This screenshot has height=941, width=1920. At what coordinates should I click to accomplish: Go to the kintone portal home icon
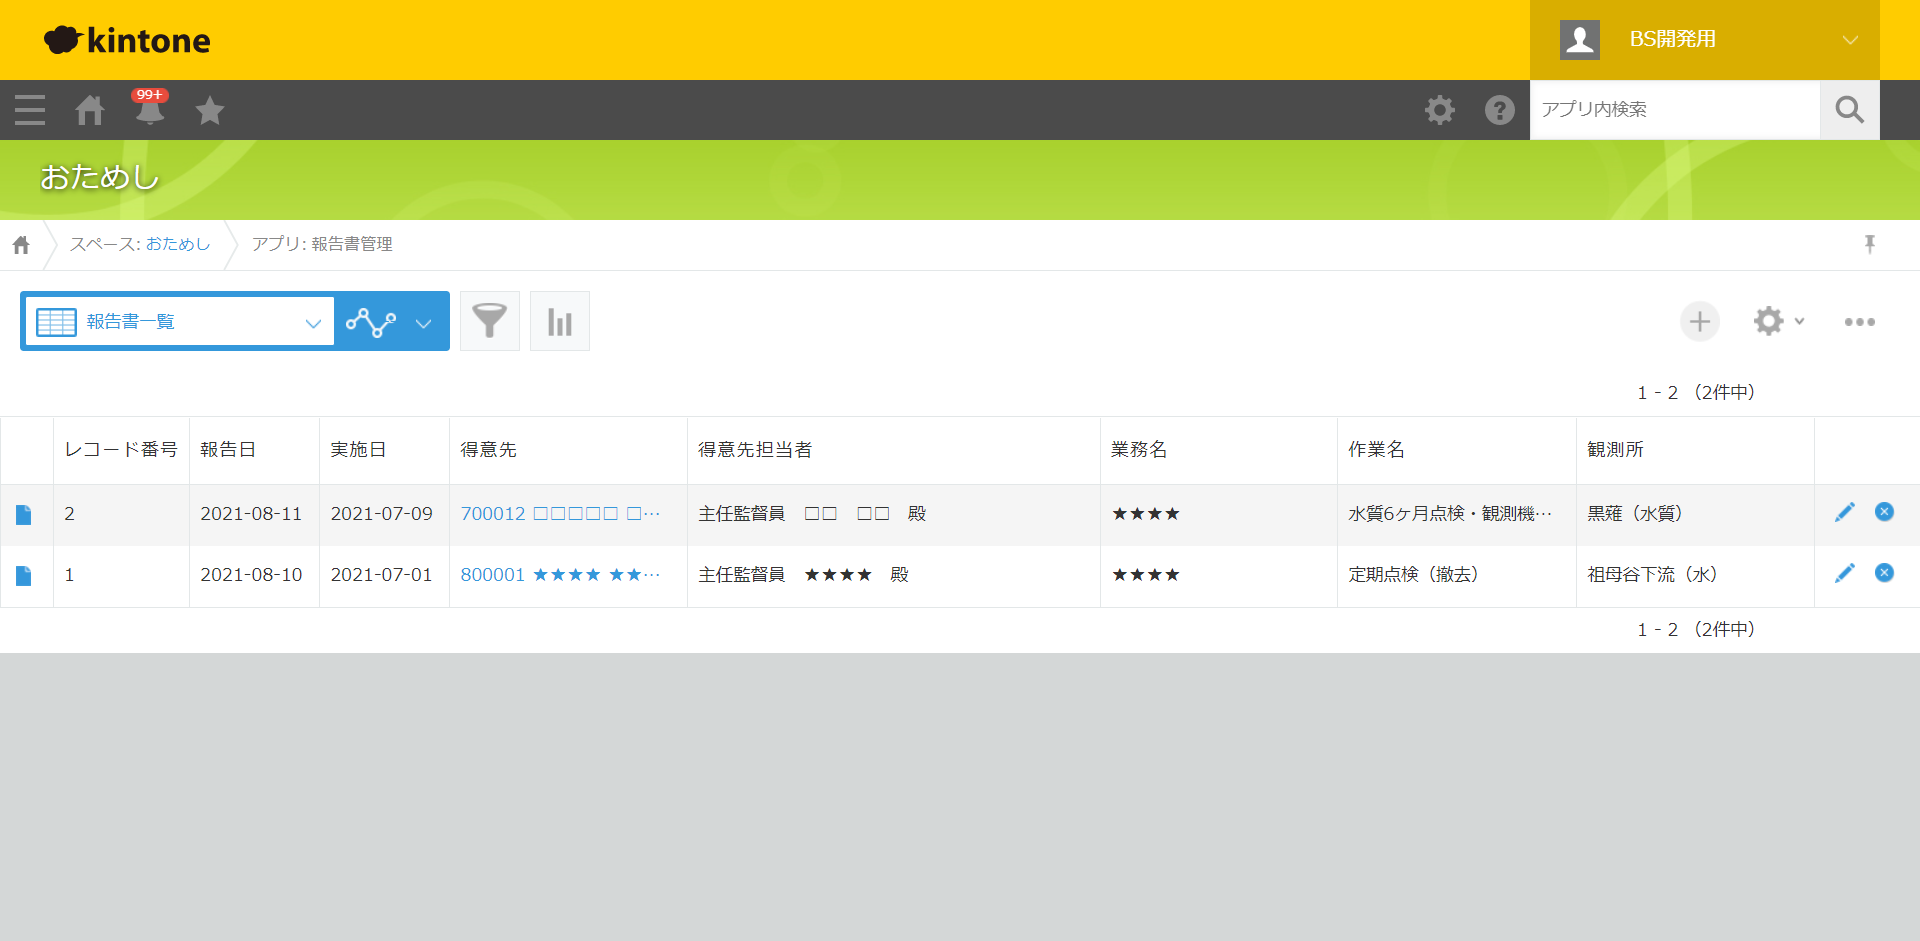[x=90, y=110]
